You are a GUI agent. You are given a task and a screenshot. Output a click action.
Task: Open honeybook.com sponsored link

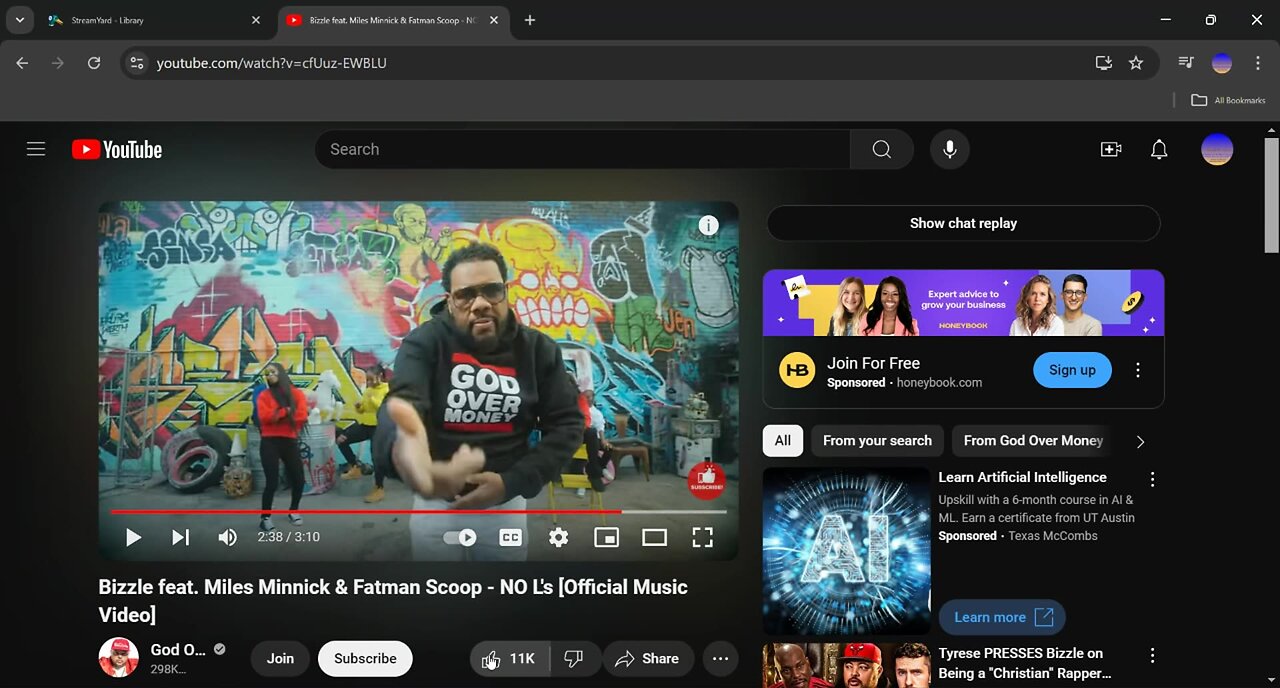(939, 383)
